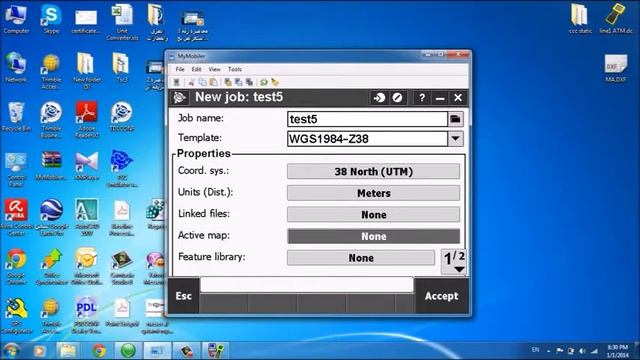Open Windows Explorer from the taskbar
Viewport: 640px width, 360px height.
(68, 350)
